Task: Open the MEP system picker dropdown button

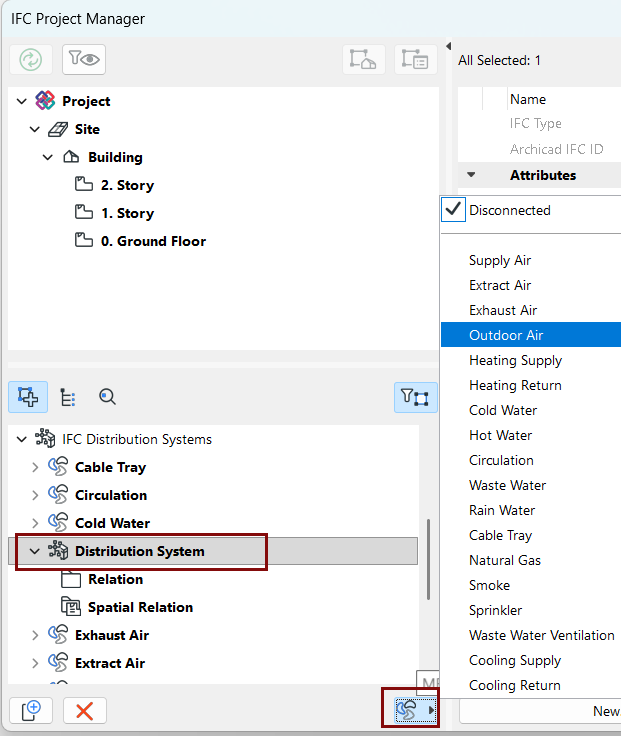Action: [415, 710]
